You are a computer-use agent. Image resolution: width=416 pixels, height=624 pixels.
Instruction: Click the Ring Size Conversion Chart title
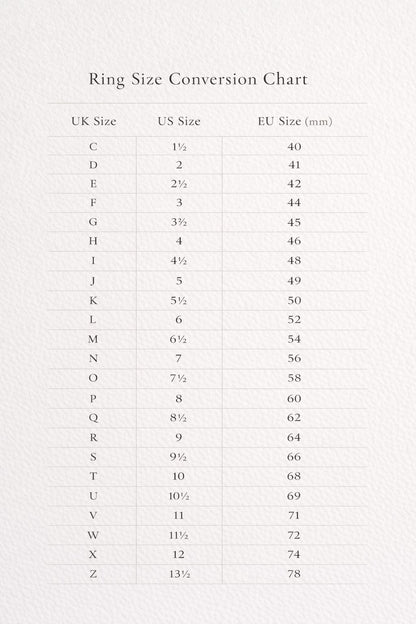pos(198,79)
